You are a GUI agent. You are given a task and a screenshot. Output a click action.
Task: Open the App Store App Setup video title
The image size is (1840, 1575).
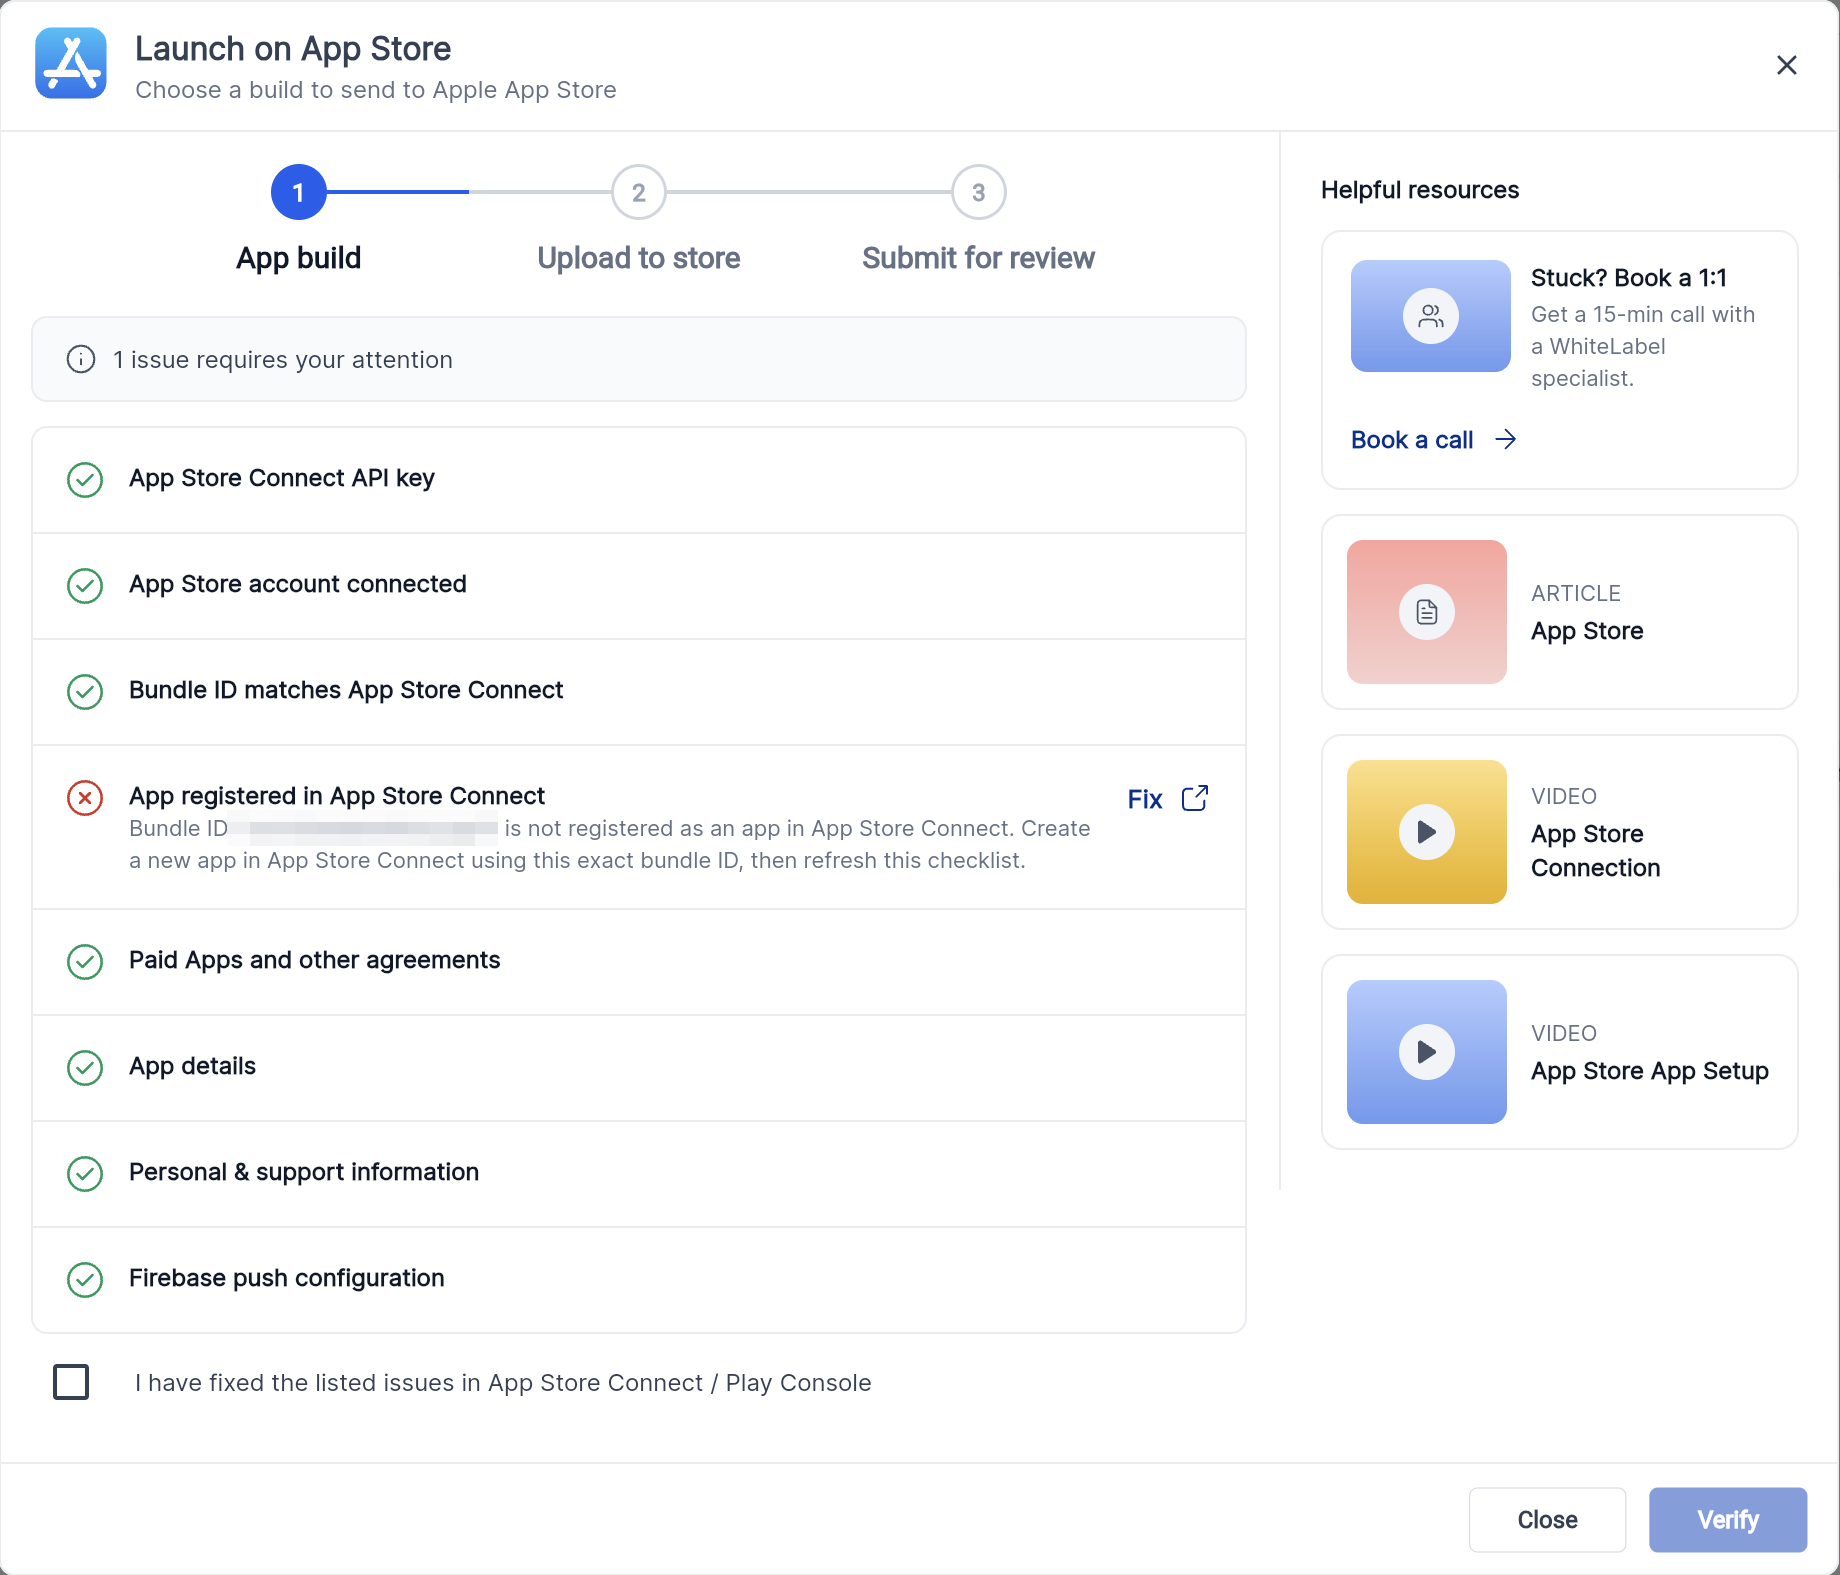pyautogui.click(x=1650, y=1071)
